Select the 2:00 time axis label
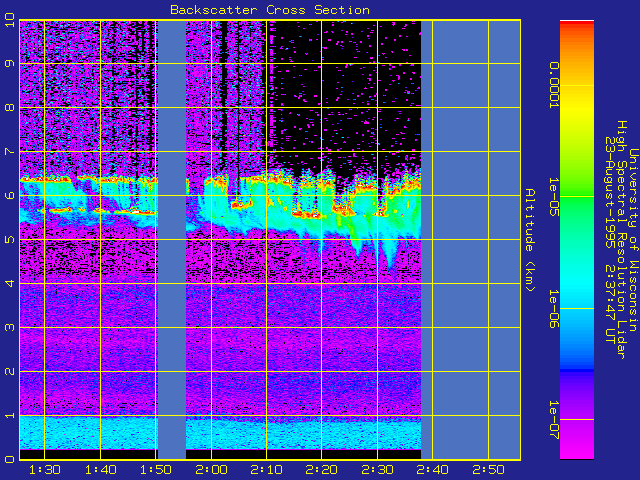Viewport: 640px width, 480px height. click(x=211, y=470)
